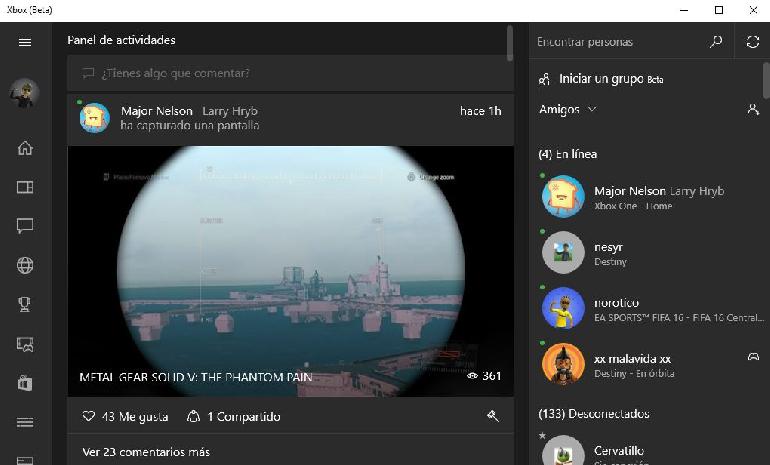Open nesyr avatar in friends list
This screenshot has height=465, width=770.
pyautogui.click(x=563, y=252)
